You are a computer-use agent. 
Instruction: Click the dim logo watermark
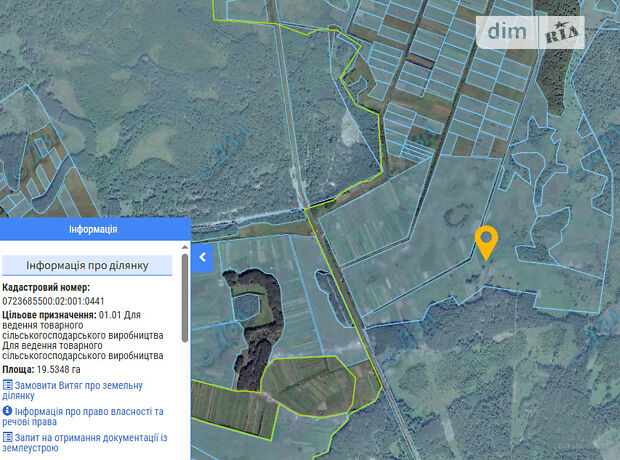[x=512, y=32]
